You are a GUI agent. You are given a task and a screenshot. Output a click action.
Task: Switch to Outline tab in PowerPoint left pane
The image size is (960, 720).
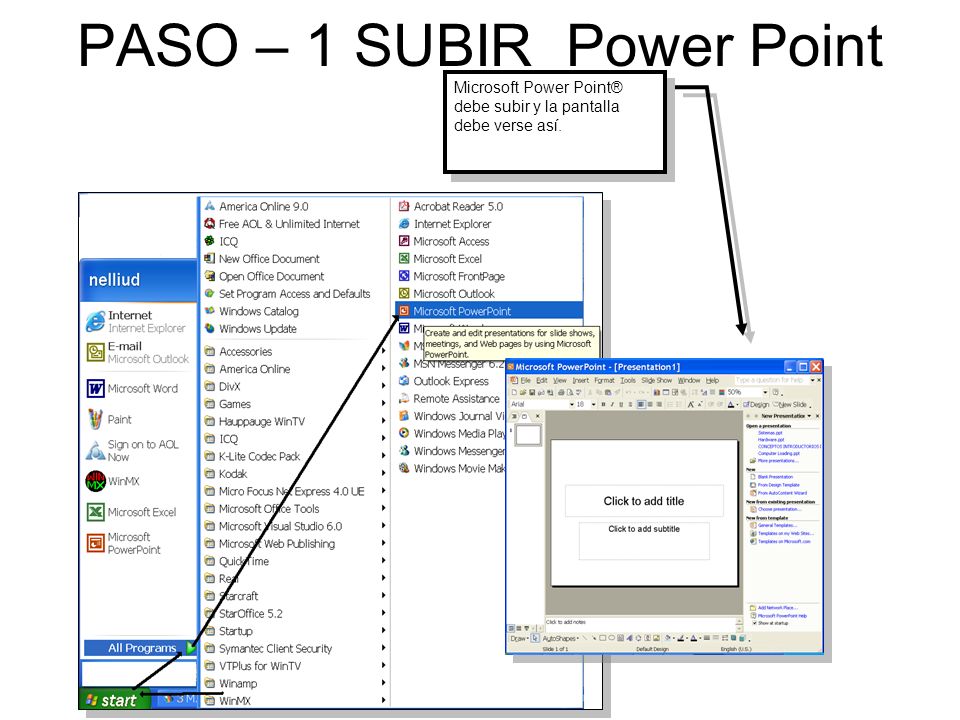point(514,416)
